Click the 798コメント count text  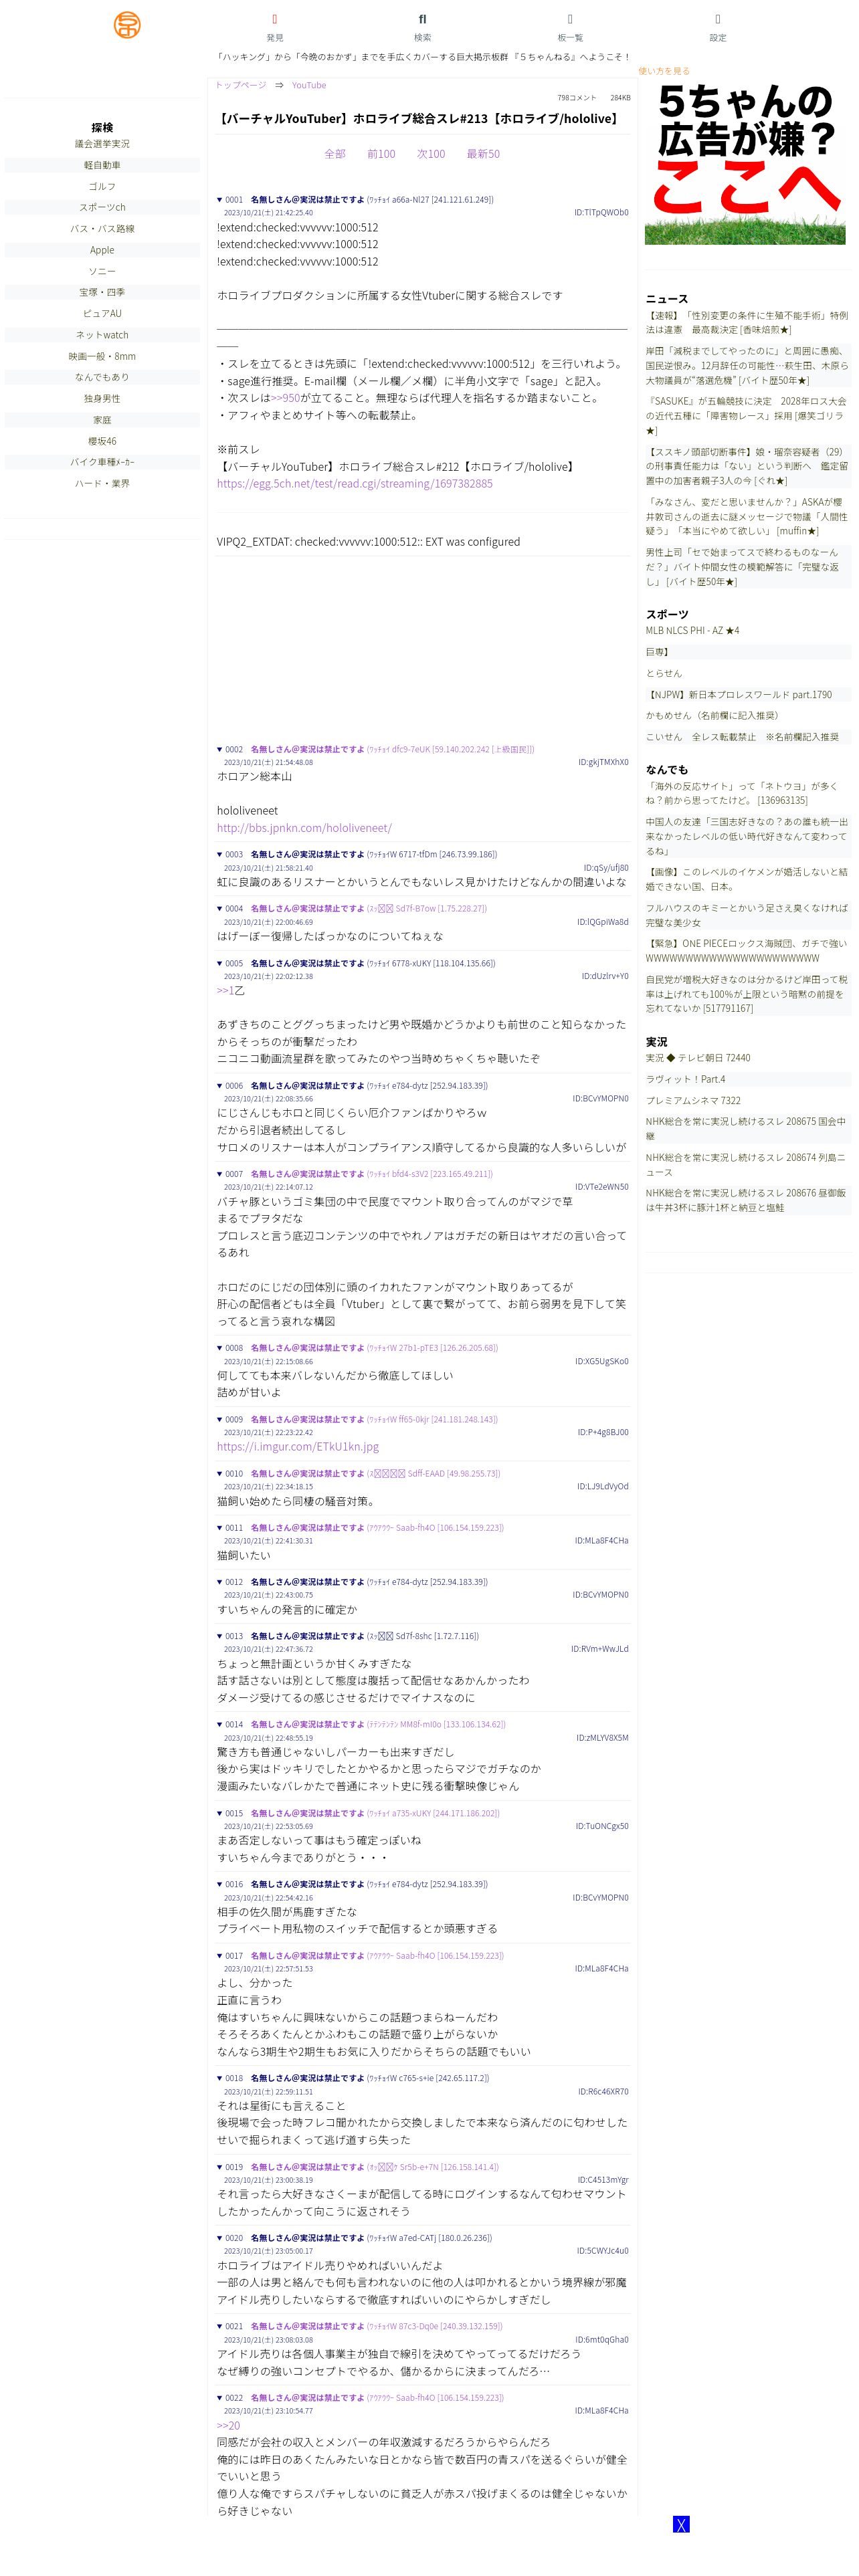[577, 98]
